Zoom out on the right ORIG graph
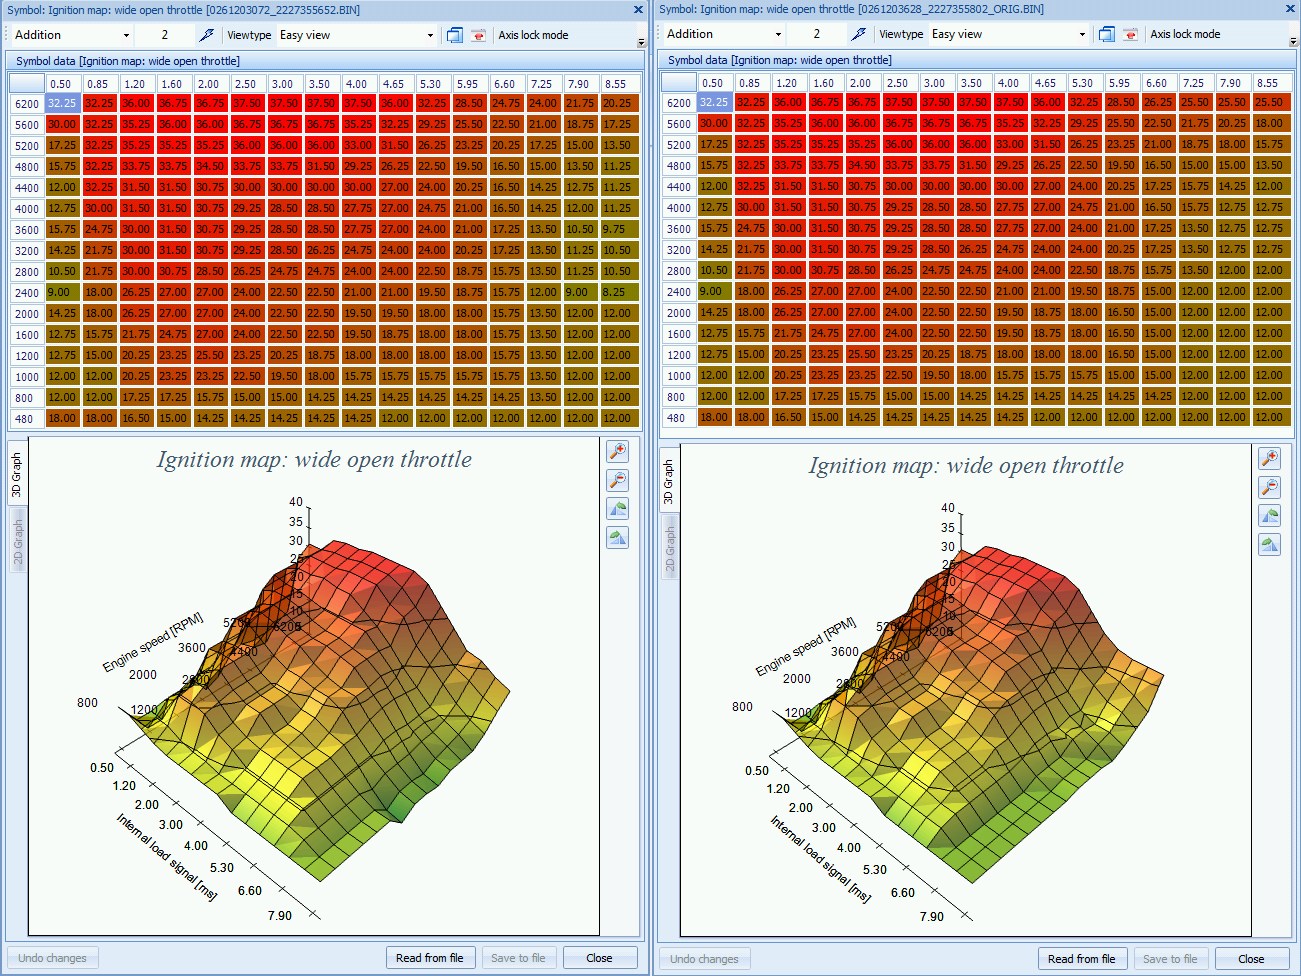Image resolution: width=1301 pixels, height=976 pixels. [1269, 487]
